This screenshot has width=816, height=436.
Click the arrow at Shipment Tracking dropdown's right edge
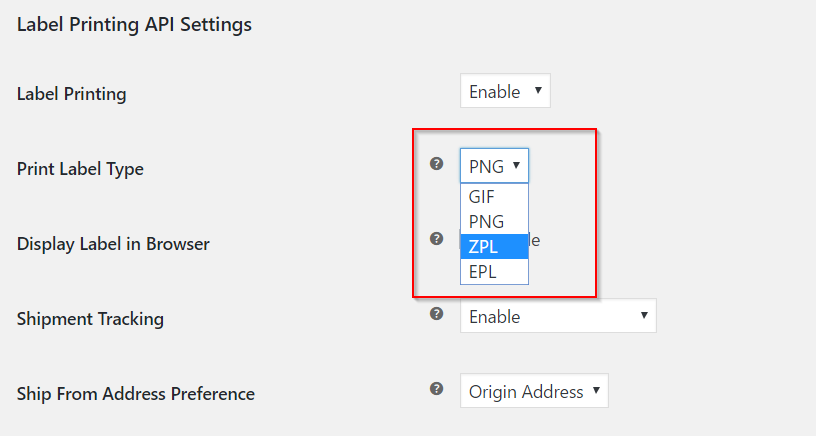644,317
